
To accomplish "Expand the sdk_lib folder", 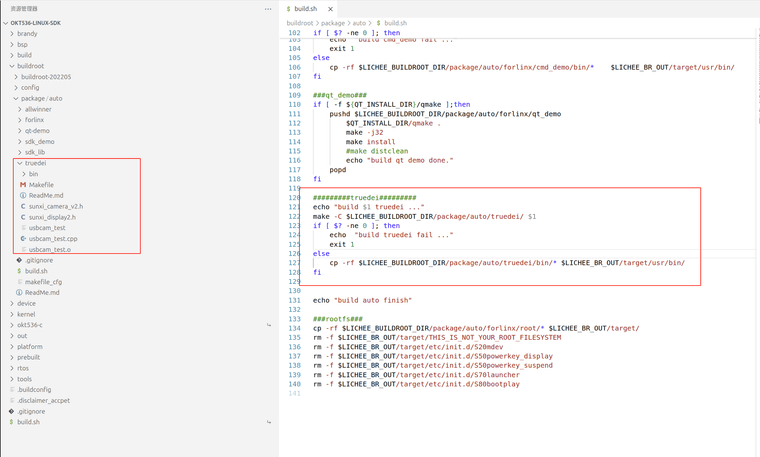I will [32, 152].
